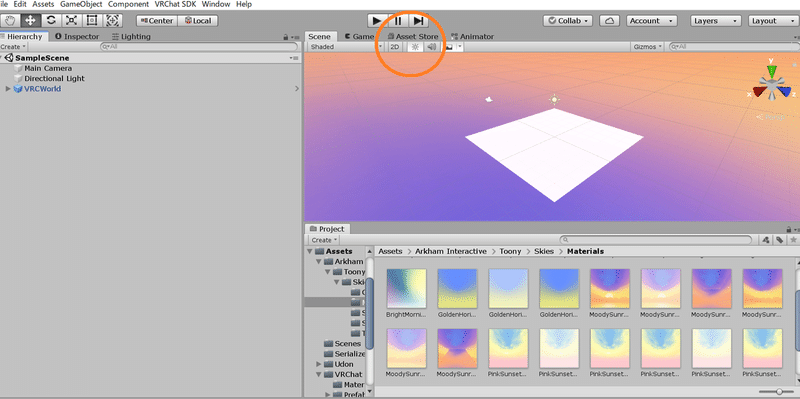
Task: Select Directional Light in Hierarchy
Action: coord(55,79)
